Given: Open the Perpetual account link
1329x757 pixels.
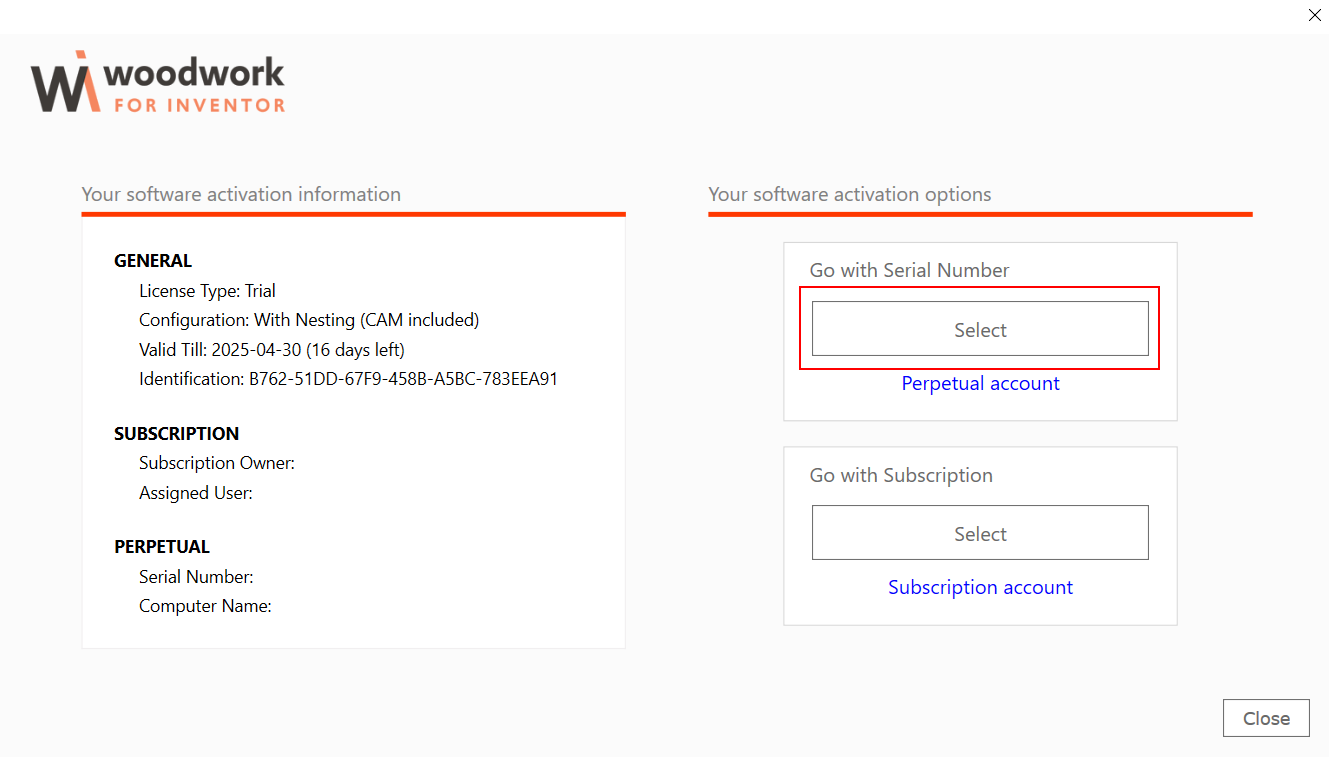Looking at the screenshot, I should click(x=980, y=383).
